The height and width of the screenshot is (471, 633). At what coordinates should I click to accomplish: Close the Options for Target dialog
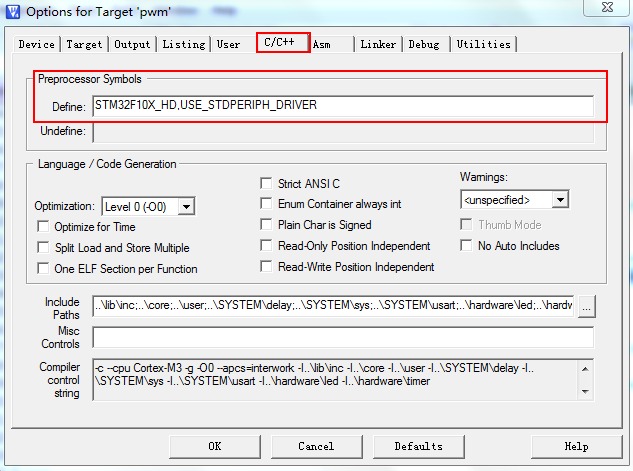pyautogui.click(x=608, y=7)
